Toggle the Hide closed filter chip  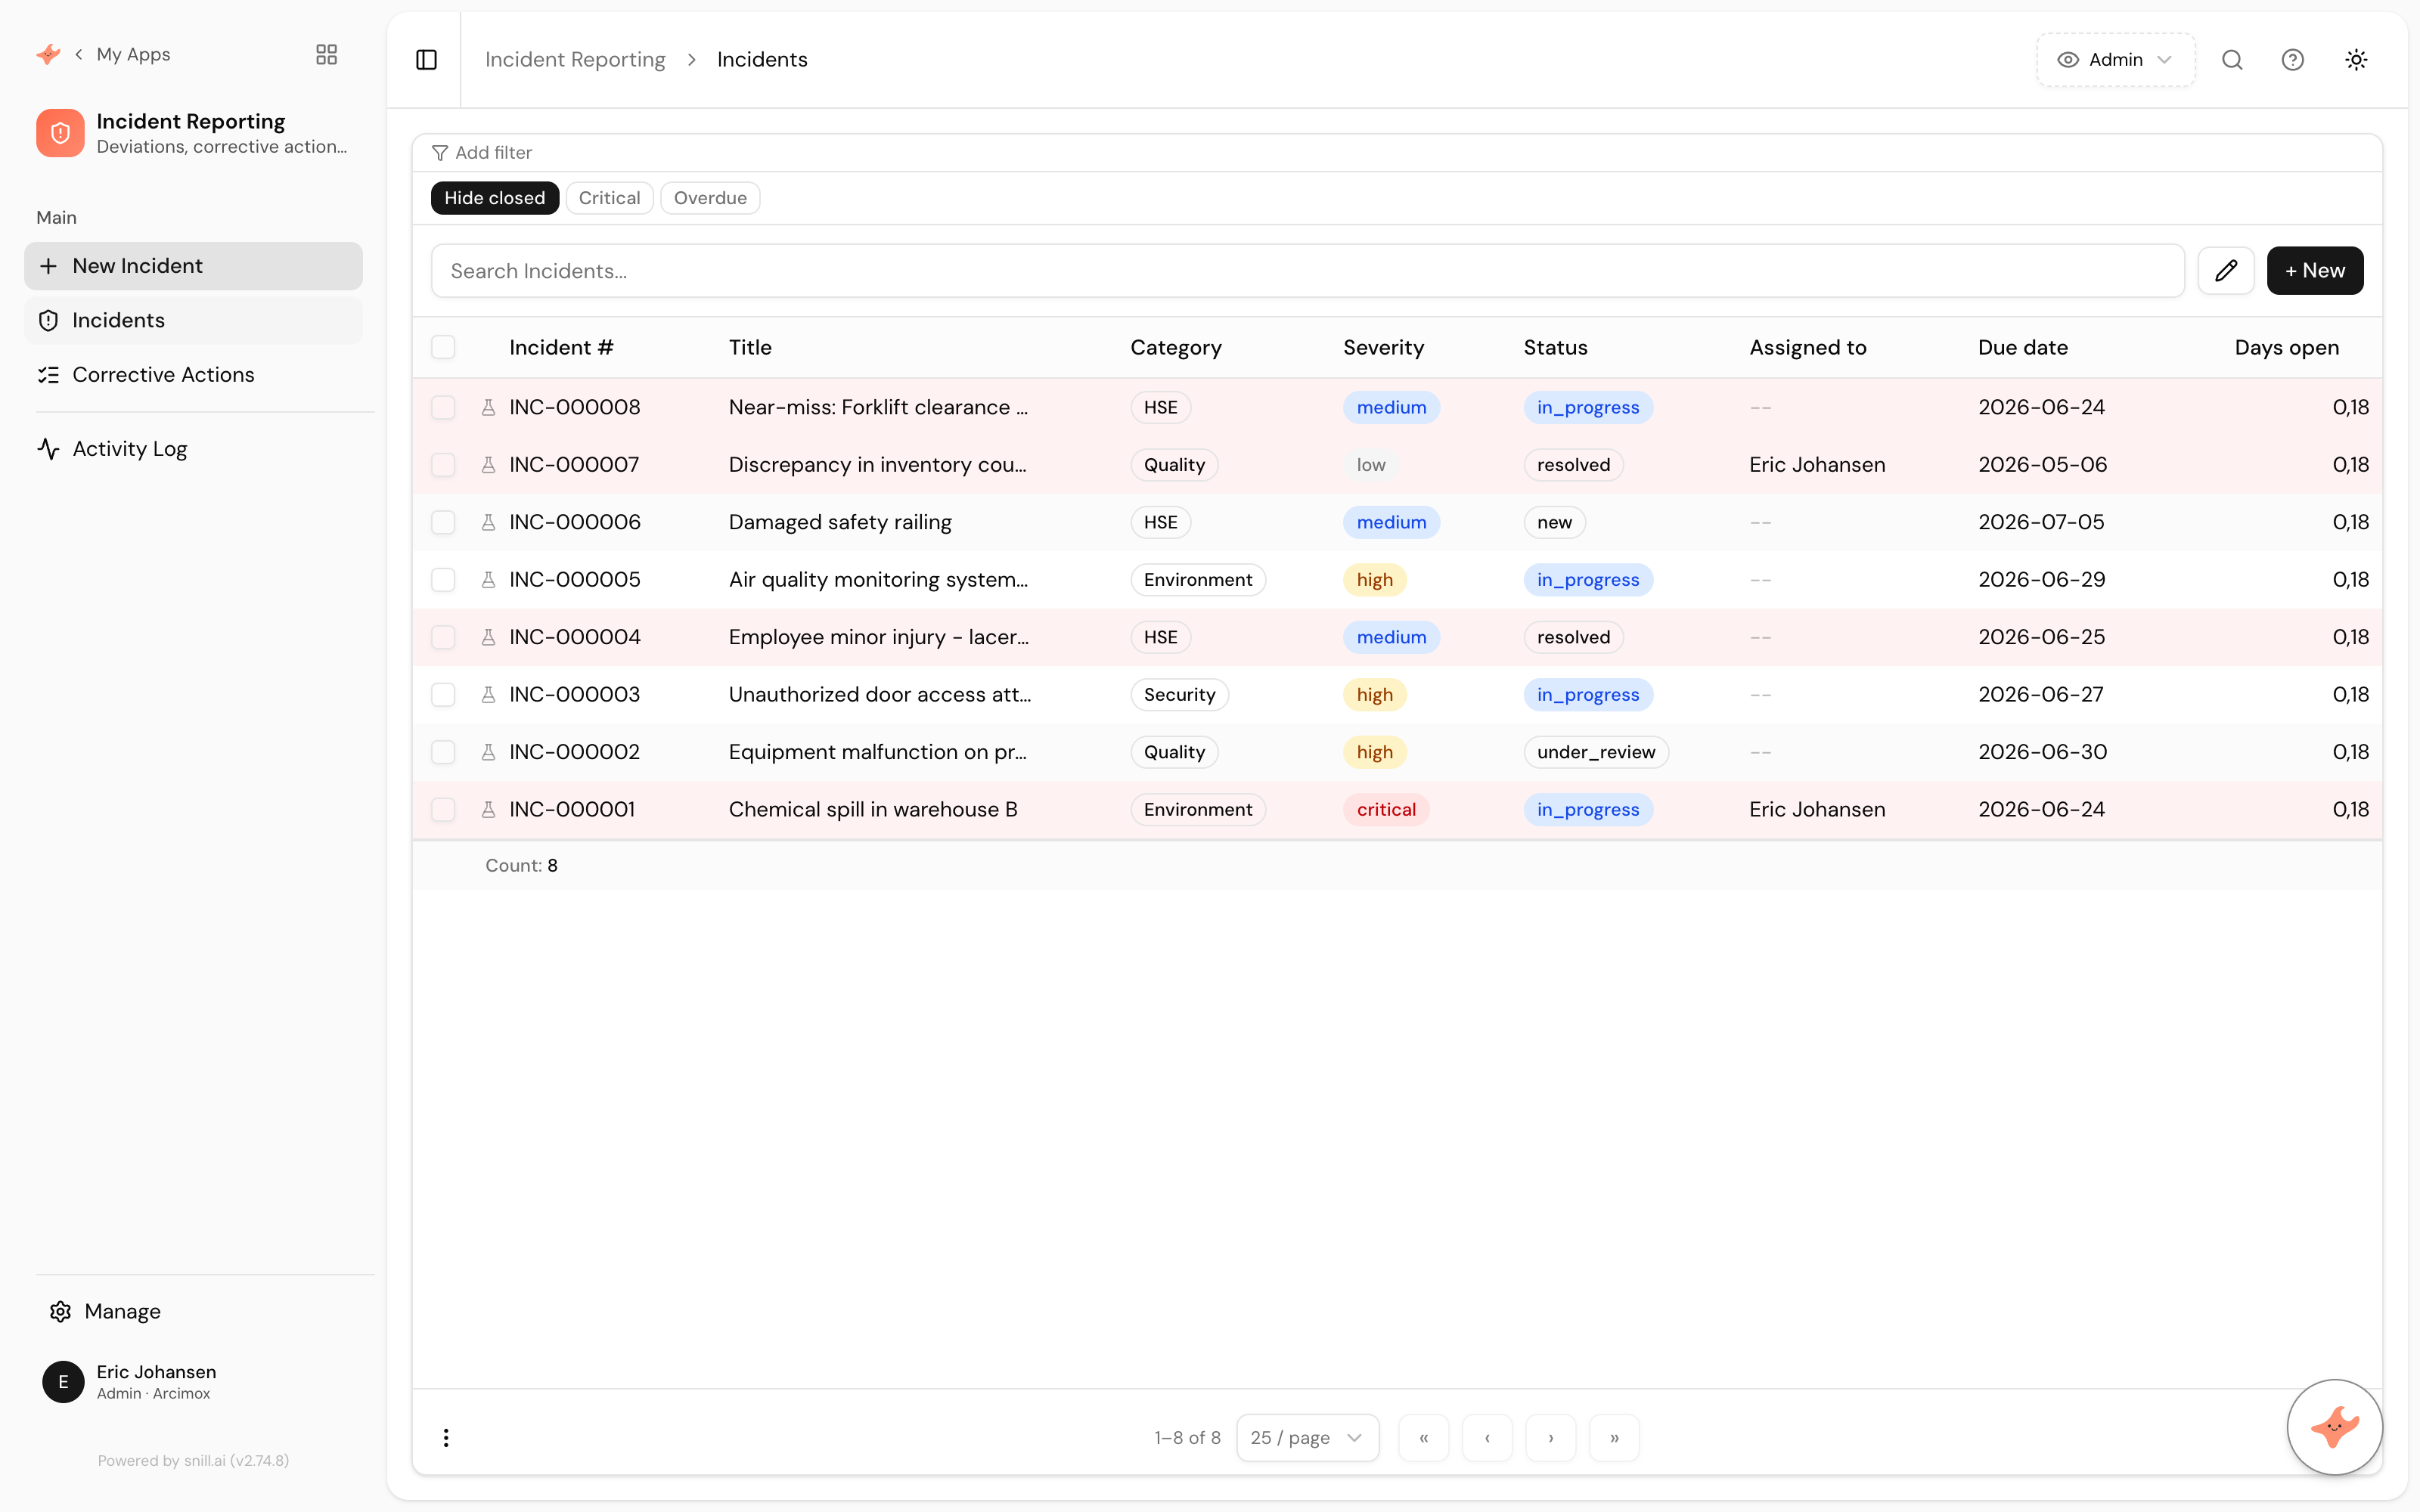point(495,198)
